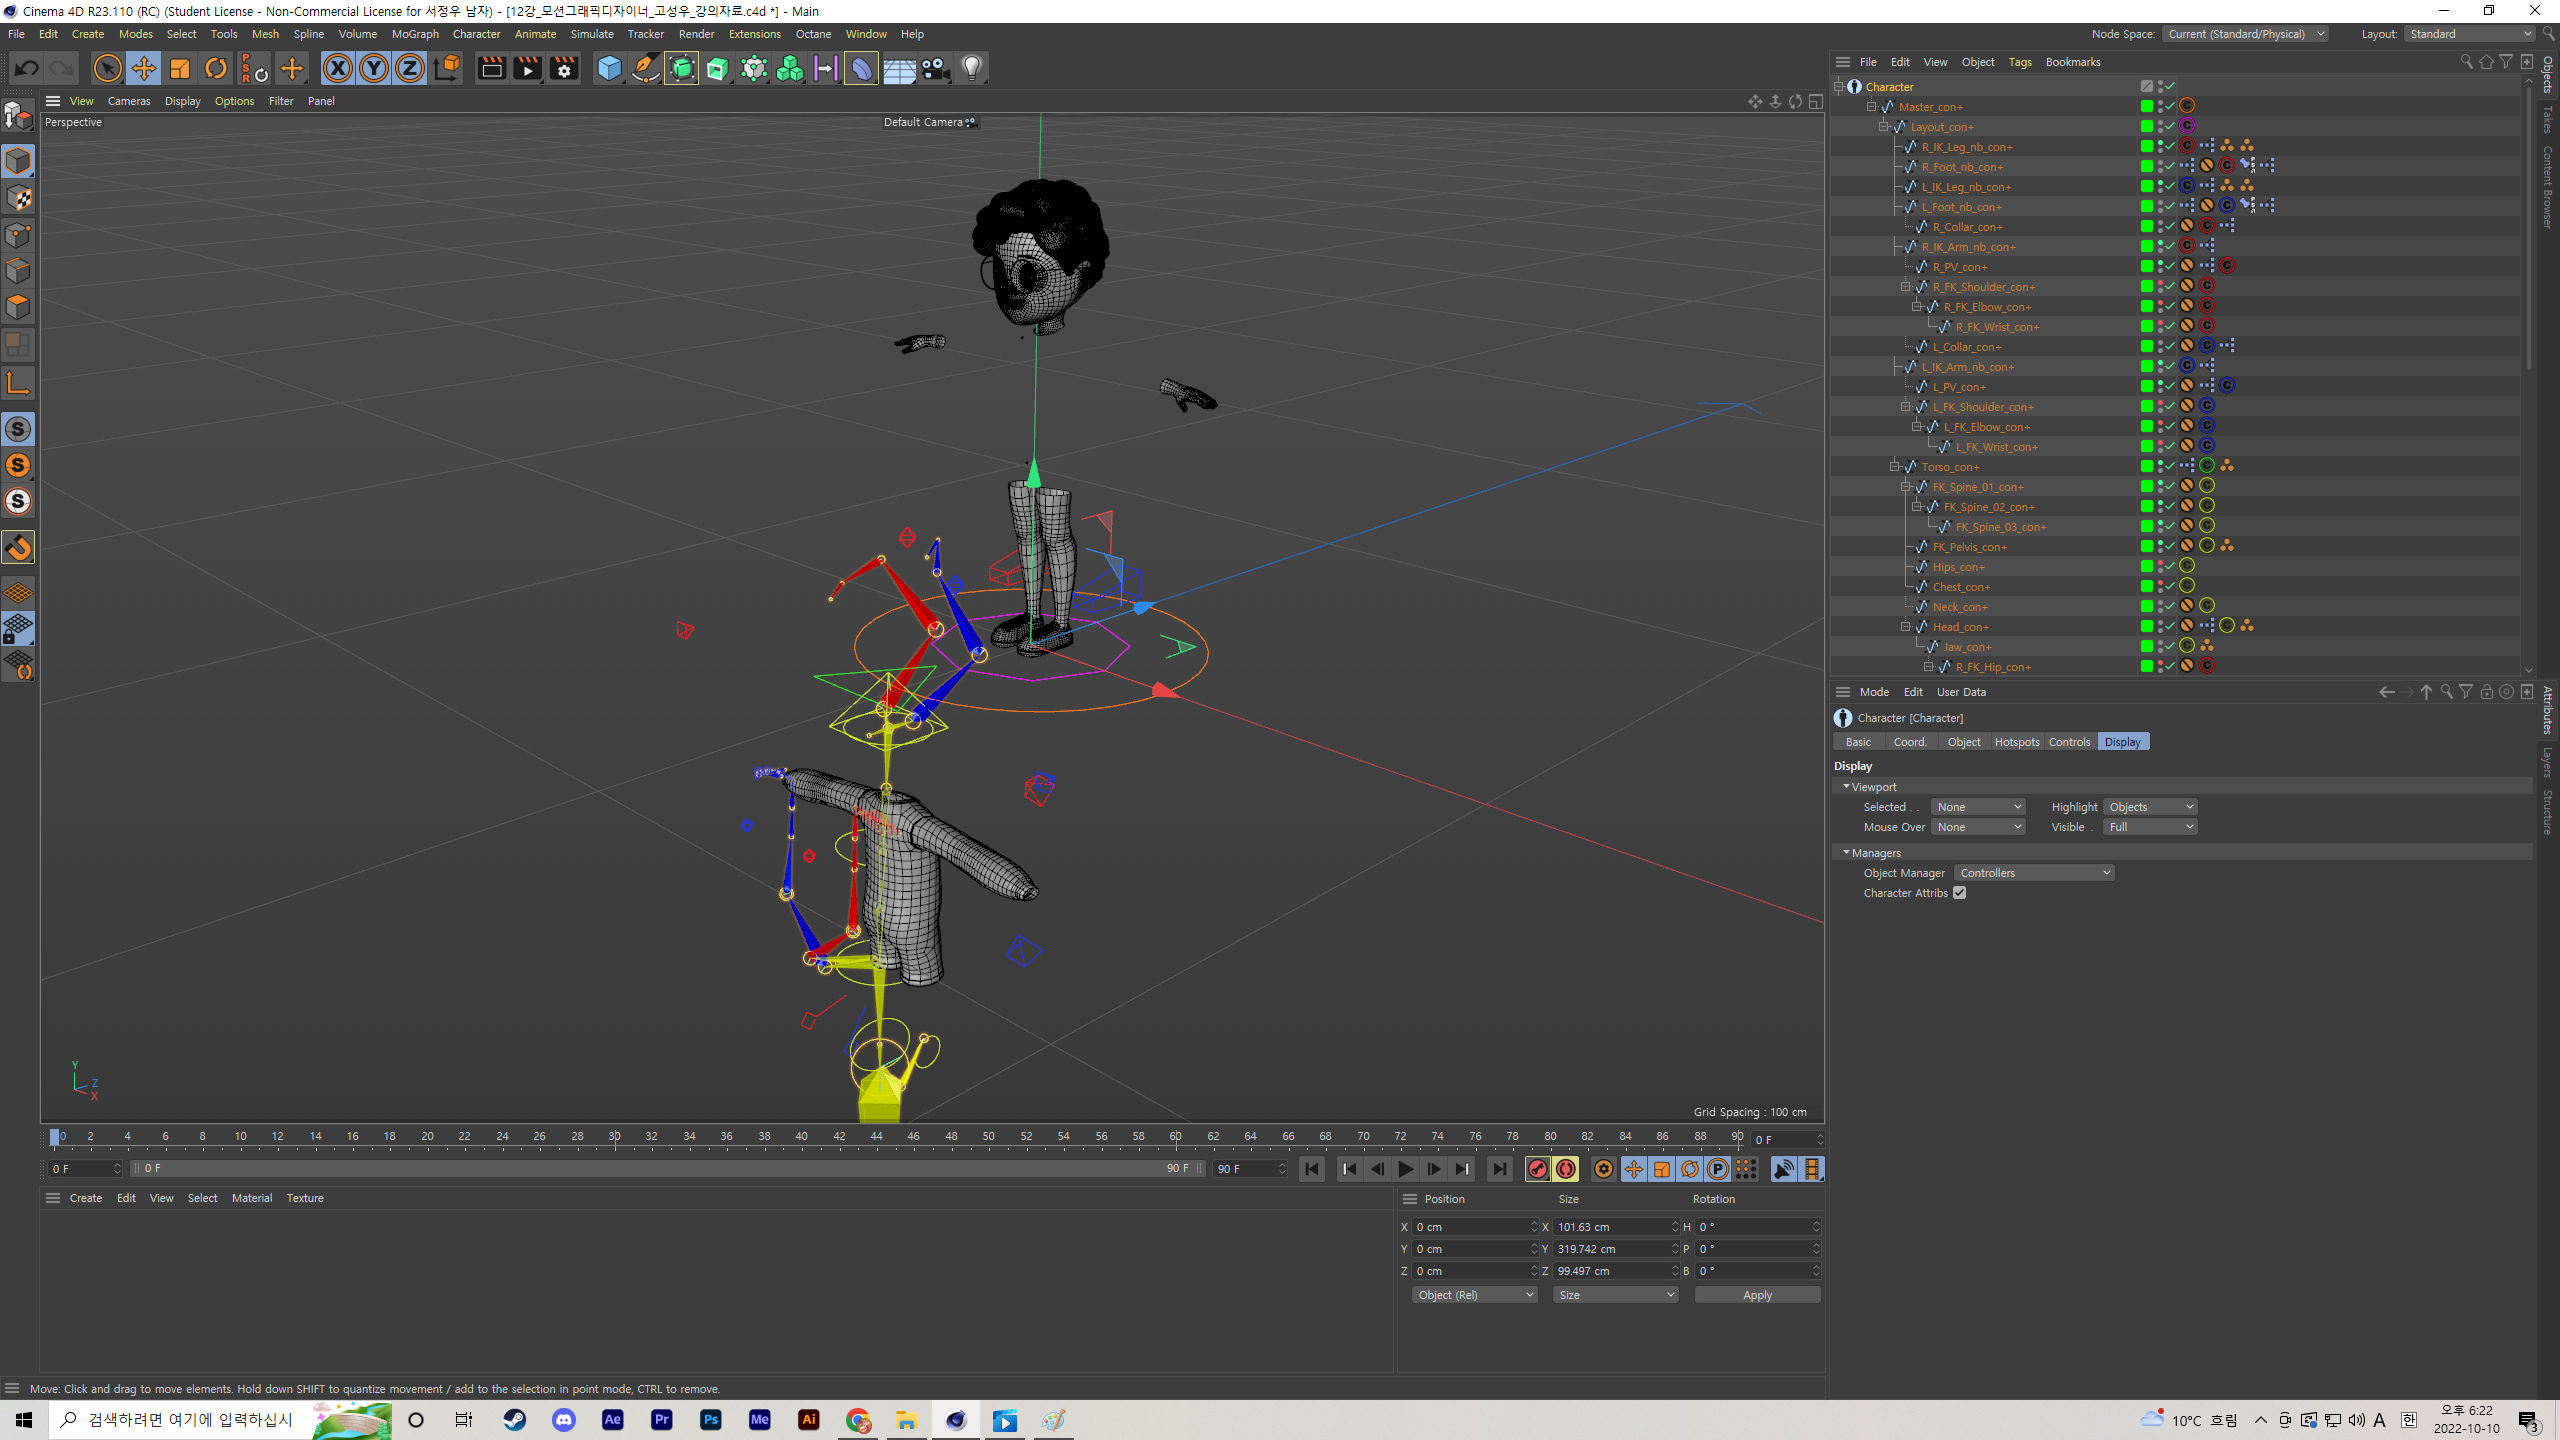Click the Record Active Objects key icon
Screen dimensions: 2560x1440
coord(1538,1168)
